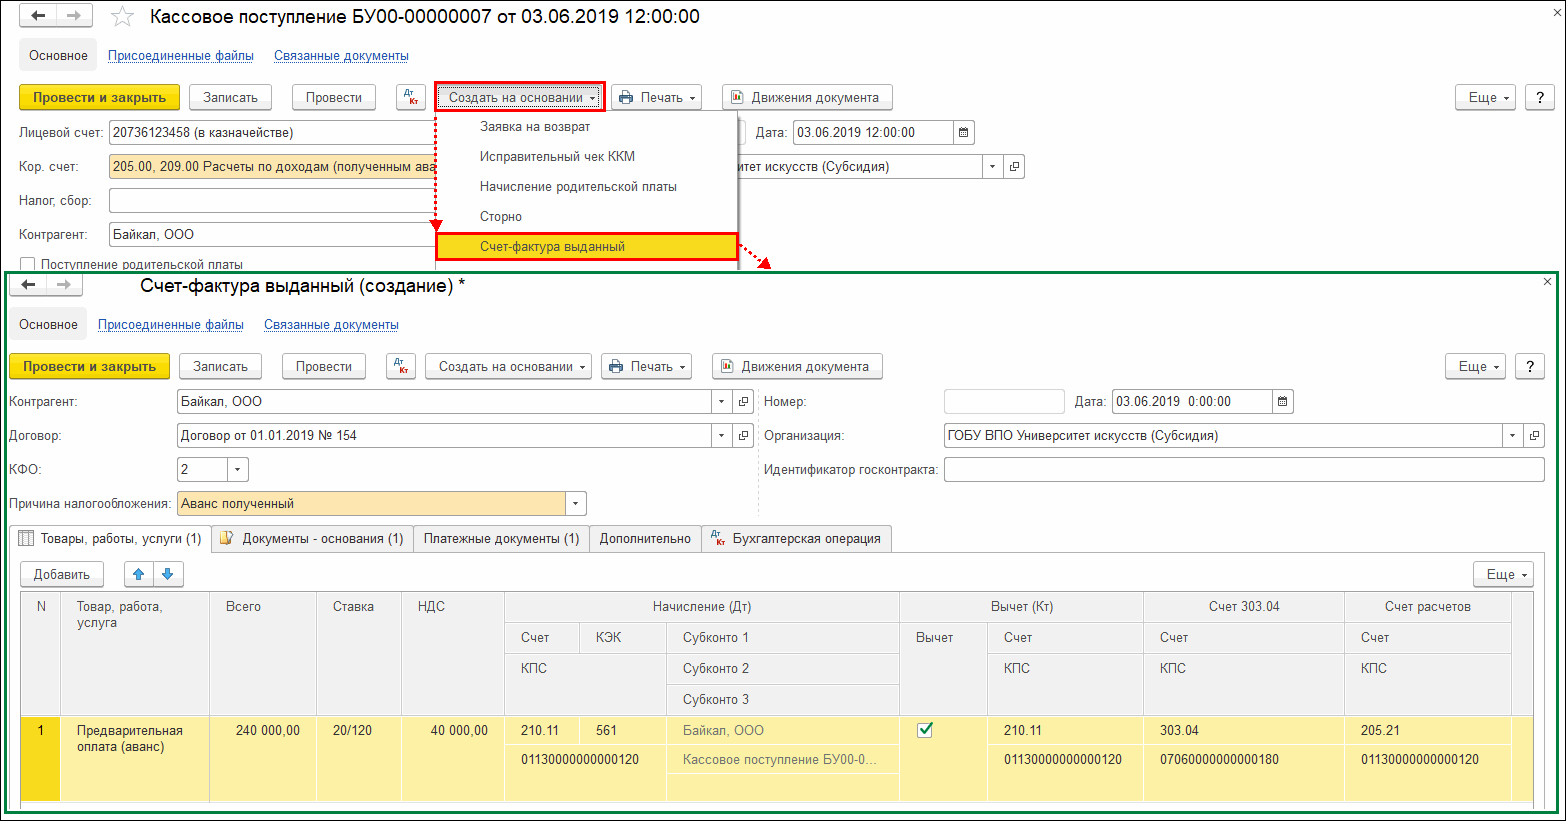Viewport: 1566px width, 821px height.
Task: Click Добавить button above table
Action: pyautogui.click(x=62, y=574)
